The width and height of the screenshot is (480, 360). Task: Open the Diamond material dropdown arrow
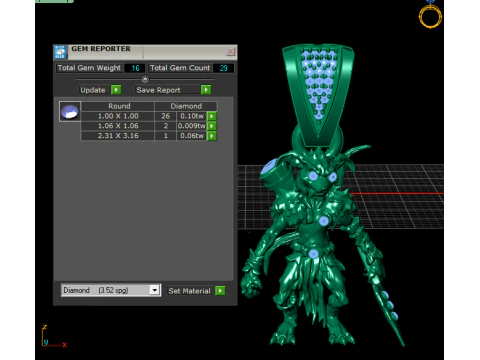point(154,290)
